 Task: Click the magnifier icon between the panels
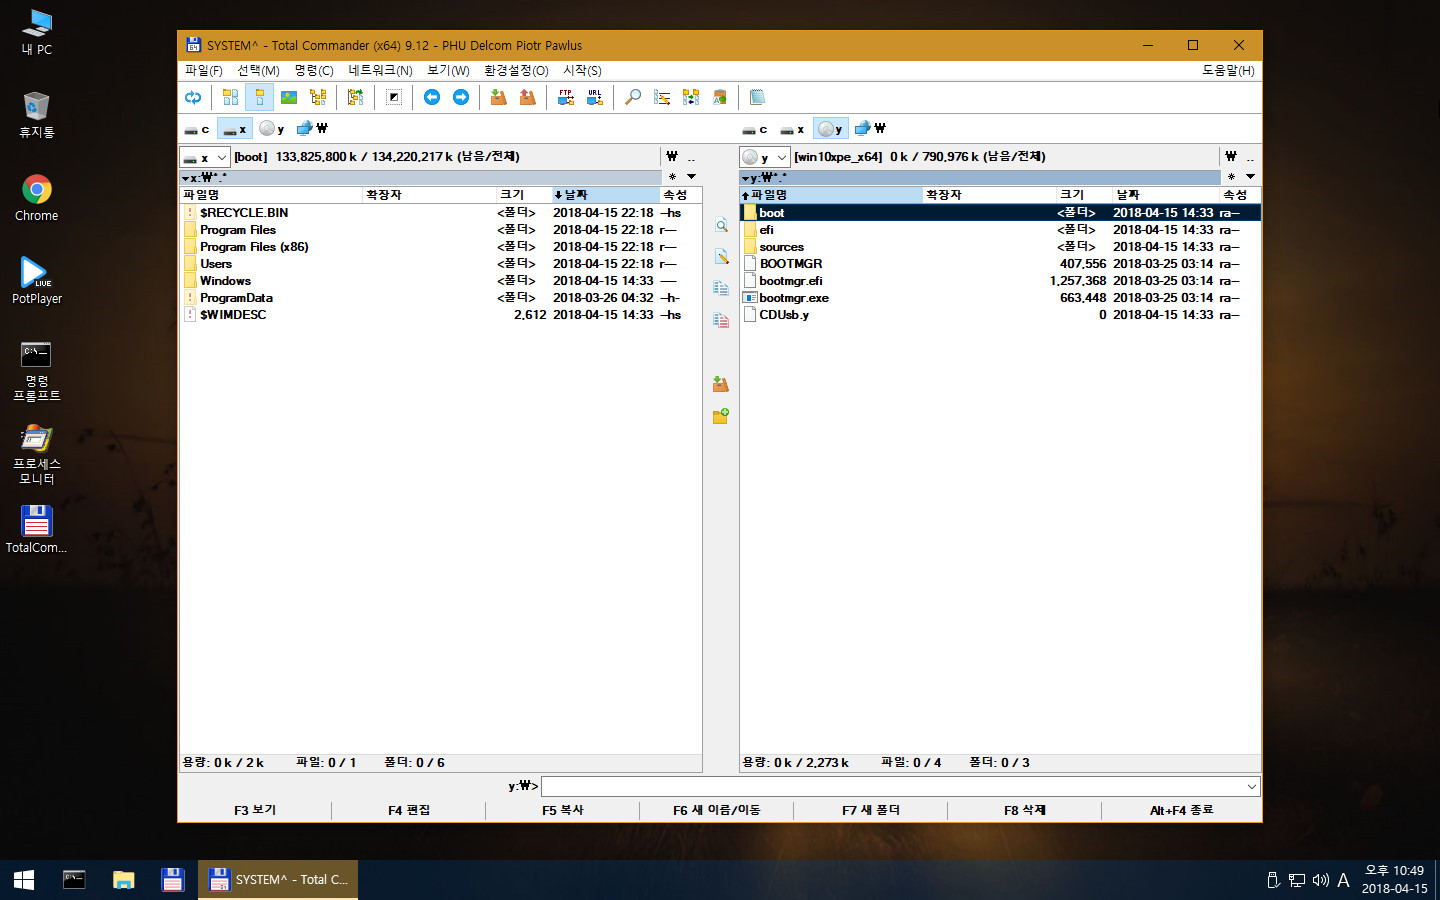(721, 226)
